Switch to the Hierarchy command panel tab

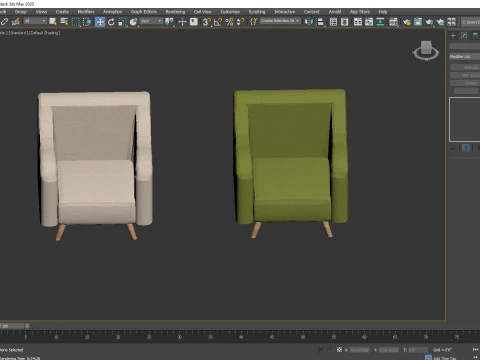(475, 35)
